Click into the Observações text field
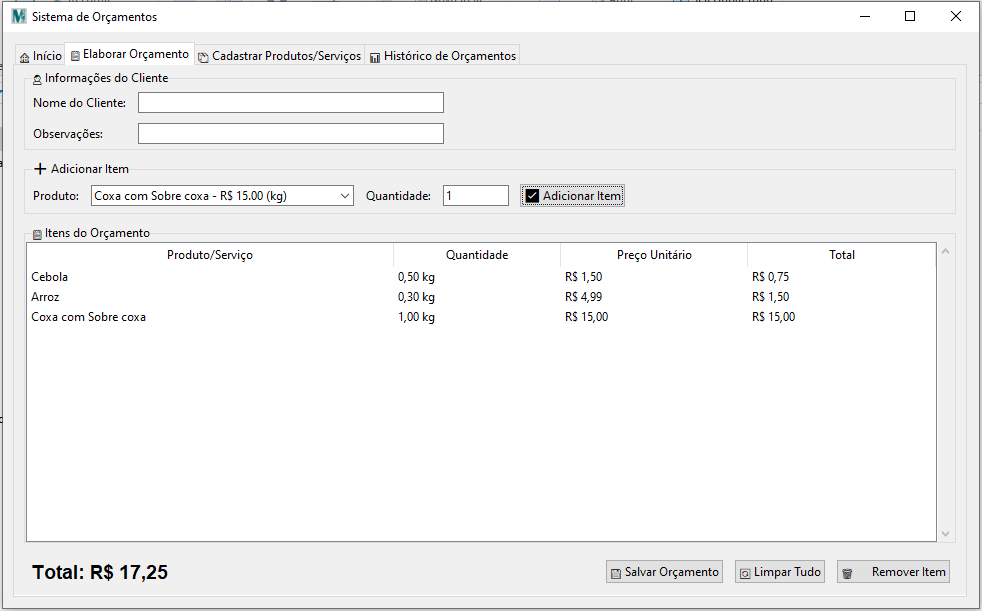 [x=290, y=134]
